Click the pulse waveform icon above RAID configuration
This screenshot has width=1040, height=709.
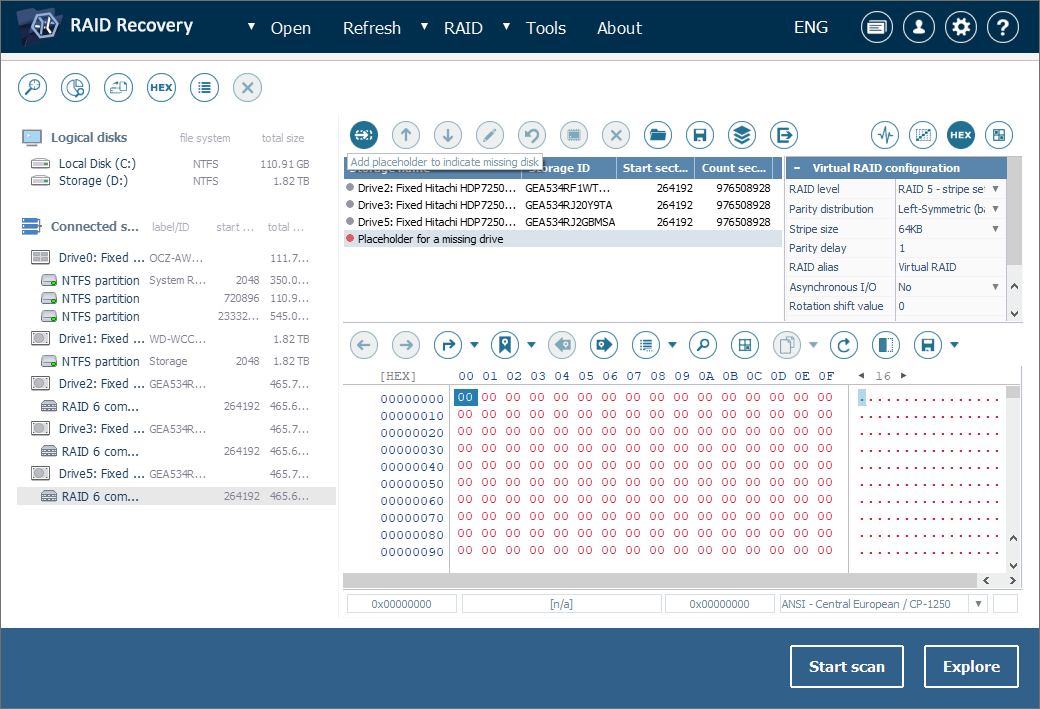885,134
